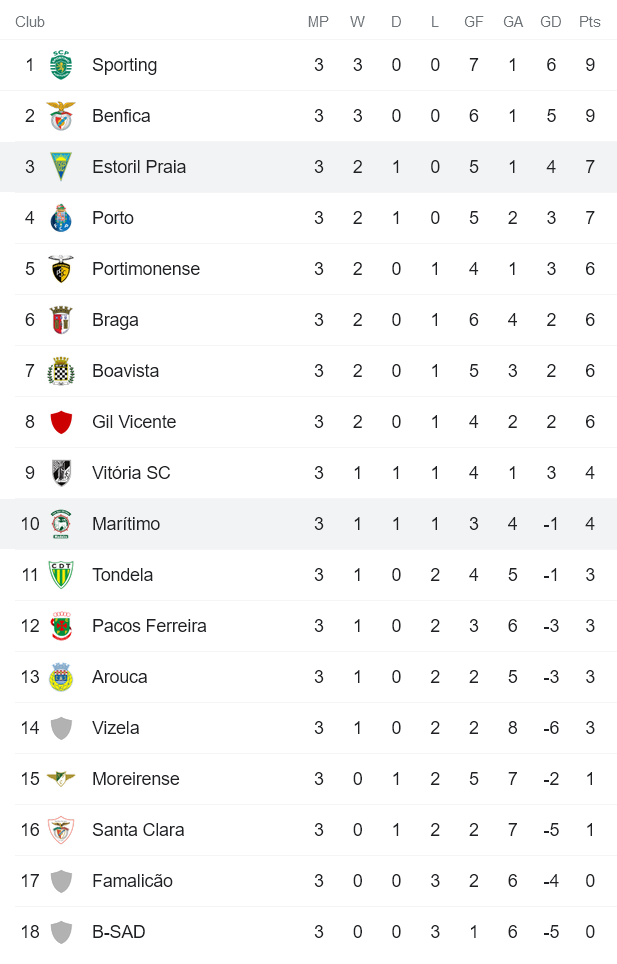This screenshot has height=964, width=617.
Task: Click the Gil Vicente red shield icon
Action: [x=62, y=422]
